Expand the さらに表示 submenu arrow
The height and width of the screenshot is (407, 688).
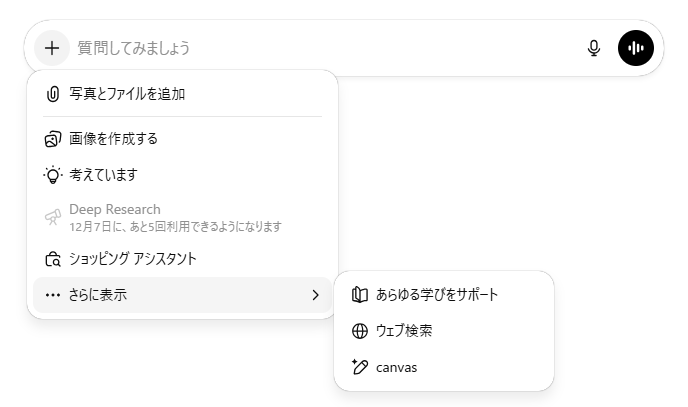[x=315, y=295]
